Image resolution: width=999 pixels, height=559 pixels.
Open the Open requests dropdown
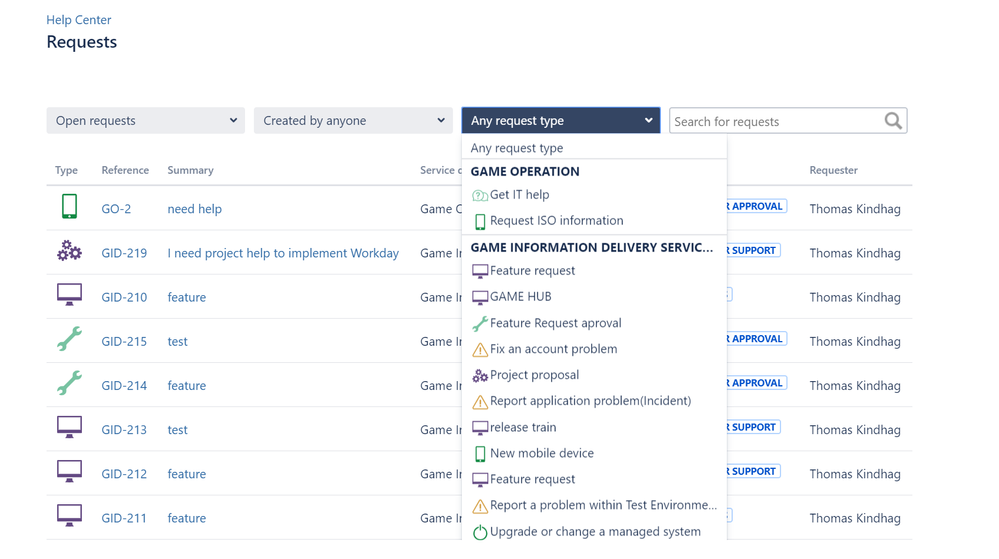(145, 120)
